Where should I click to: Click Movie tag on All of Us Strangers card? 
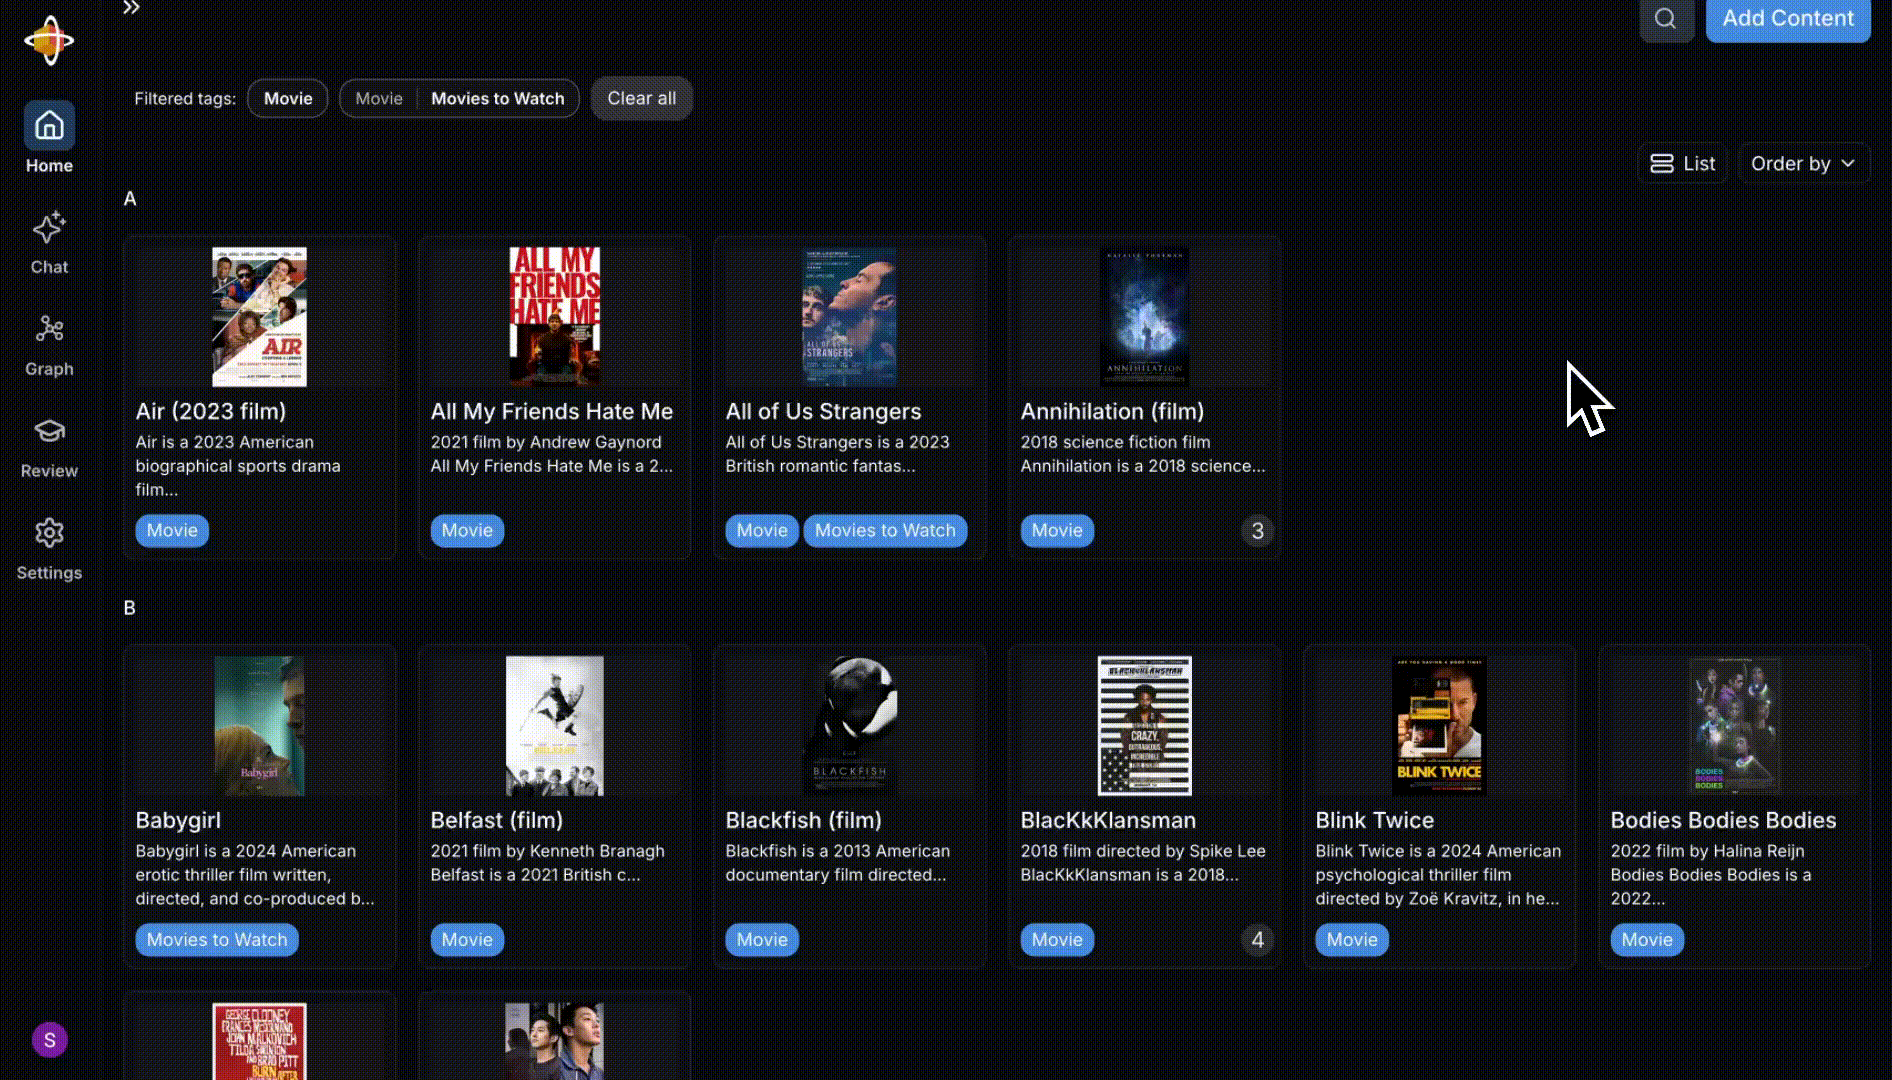[x=762, y=530]
